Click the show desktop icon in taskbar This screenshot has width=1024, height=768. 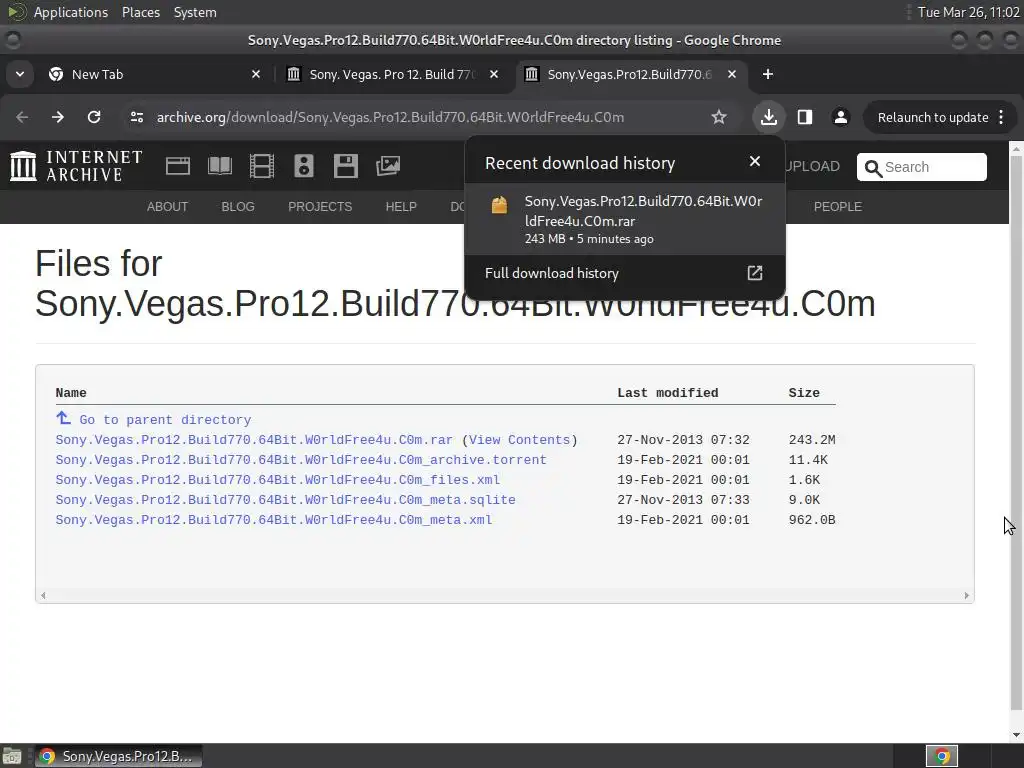click(12, 756)
